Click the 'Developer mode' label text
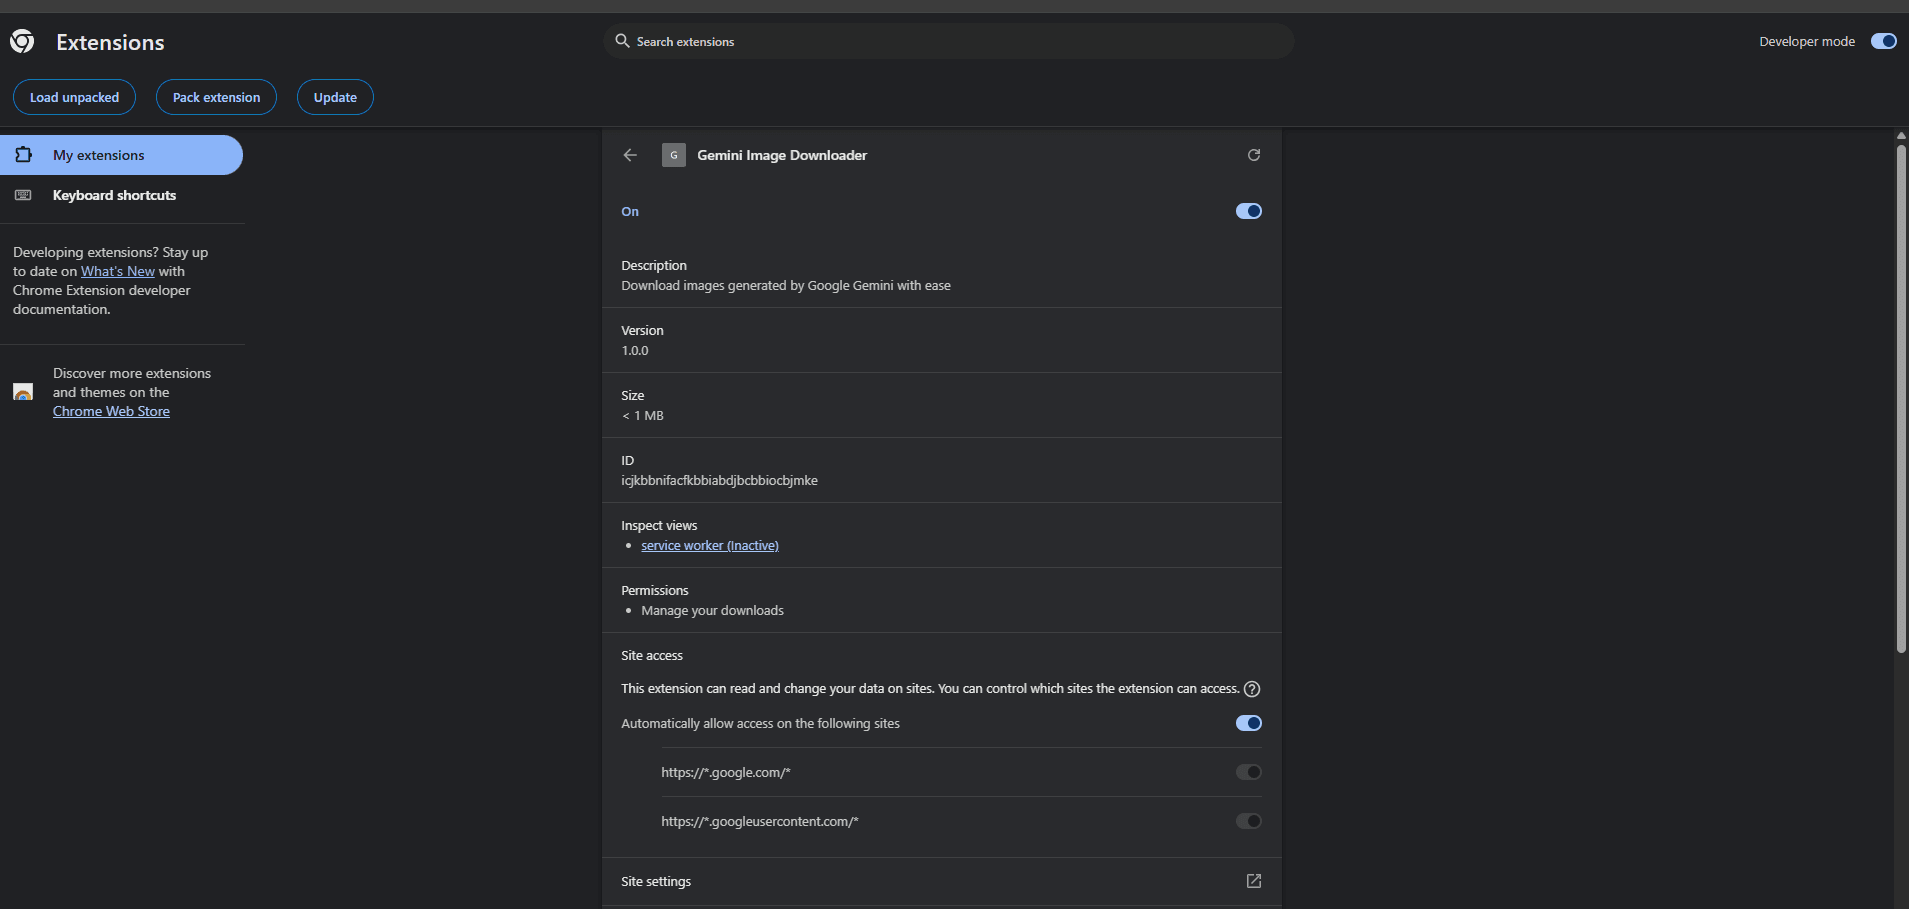 (1807, 41)
